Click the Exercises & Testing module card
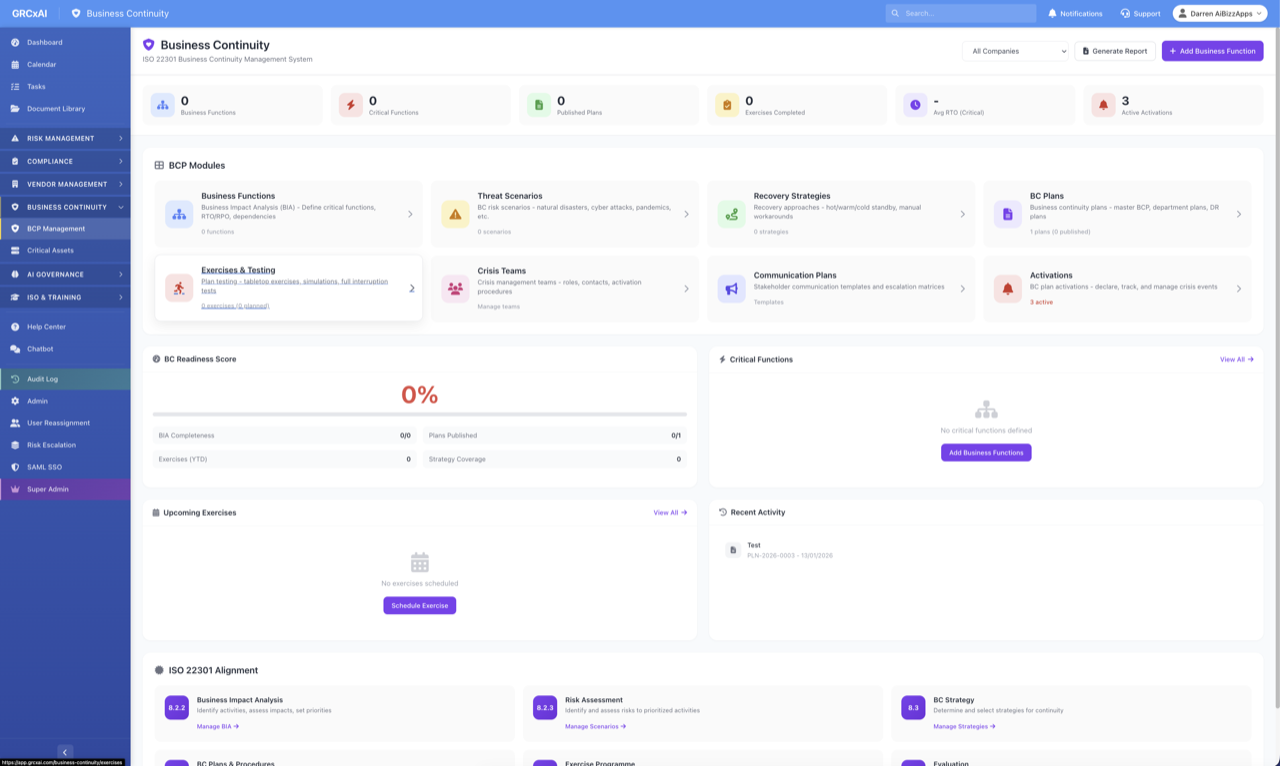 pyautogui.click(x=288, y=288)
